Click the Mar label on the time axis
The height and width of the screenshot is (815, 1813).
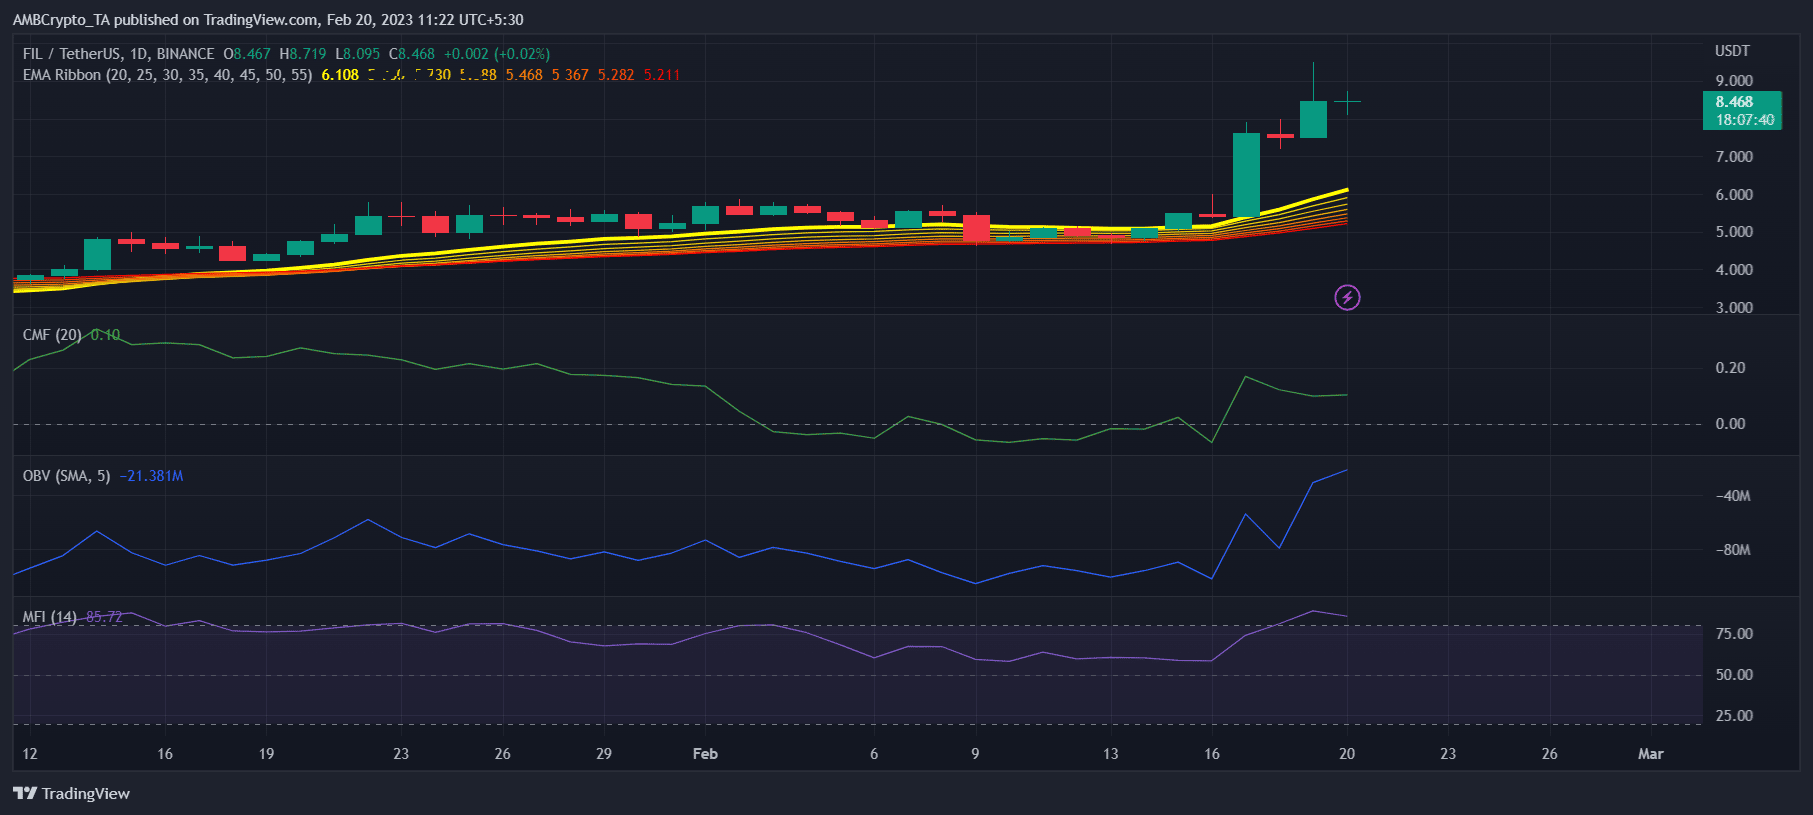click(1650, 754)
